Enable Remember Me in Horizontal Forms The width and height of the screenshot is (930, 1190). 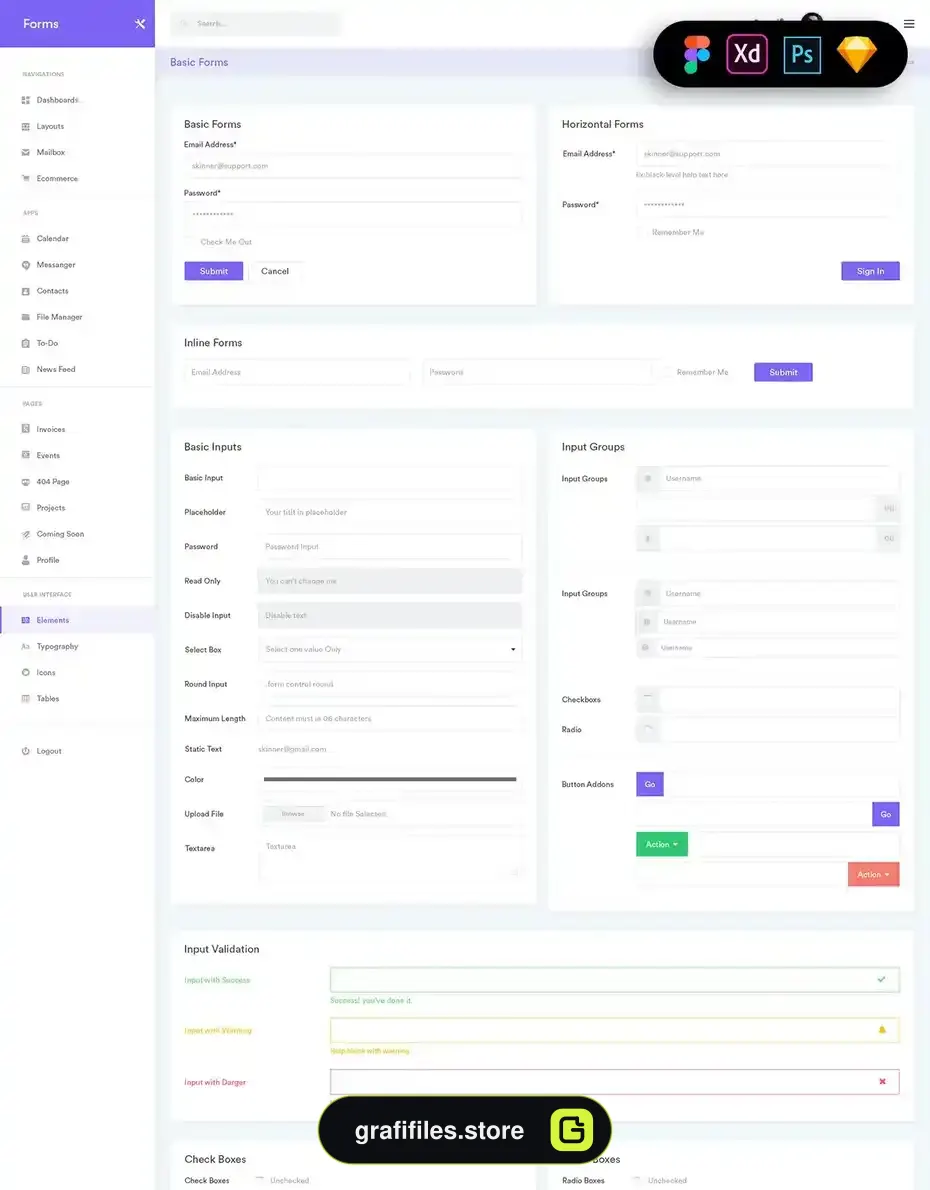click(x=641, y=232)
